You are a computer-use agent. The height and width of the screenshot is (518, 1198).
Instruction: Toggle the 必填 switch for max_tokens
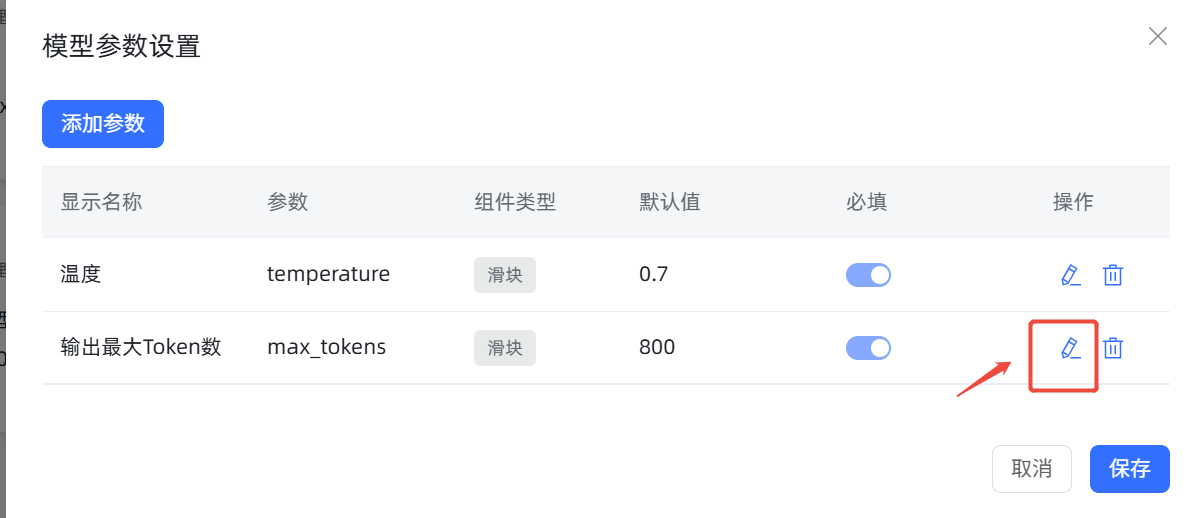[x=868, y=348]
